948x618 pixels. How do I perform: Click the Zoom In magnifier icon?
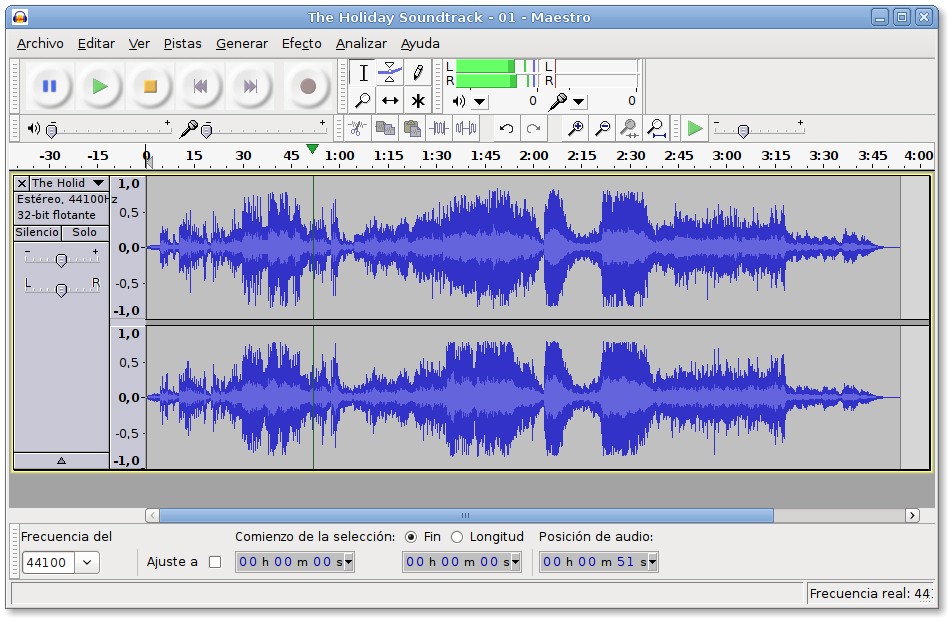[x=575, y=128]
